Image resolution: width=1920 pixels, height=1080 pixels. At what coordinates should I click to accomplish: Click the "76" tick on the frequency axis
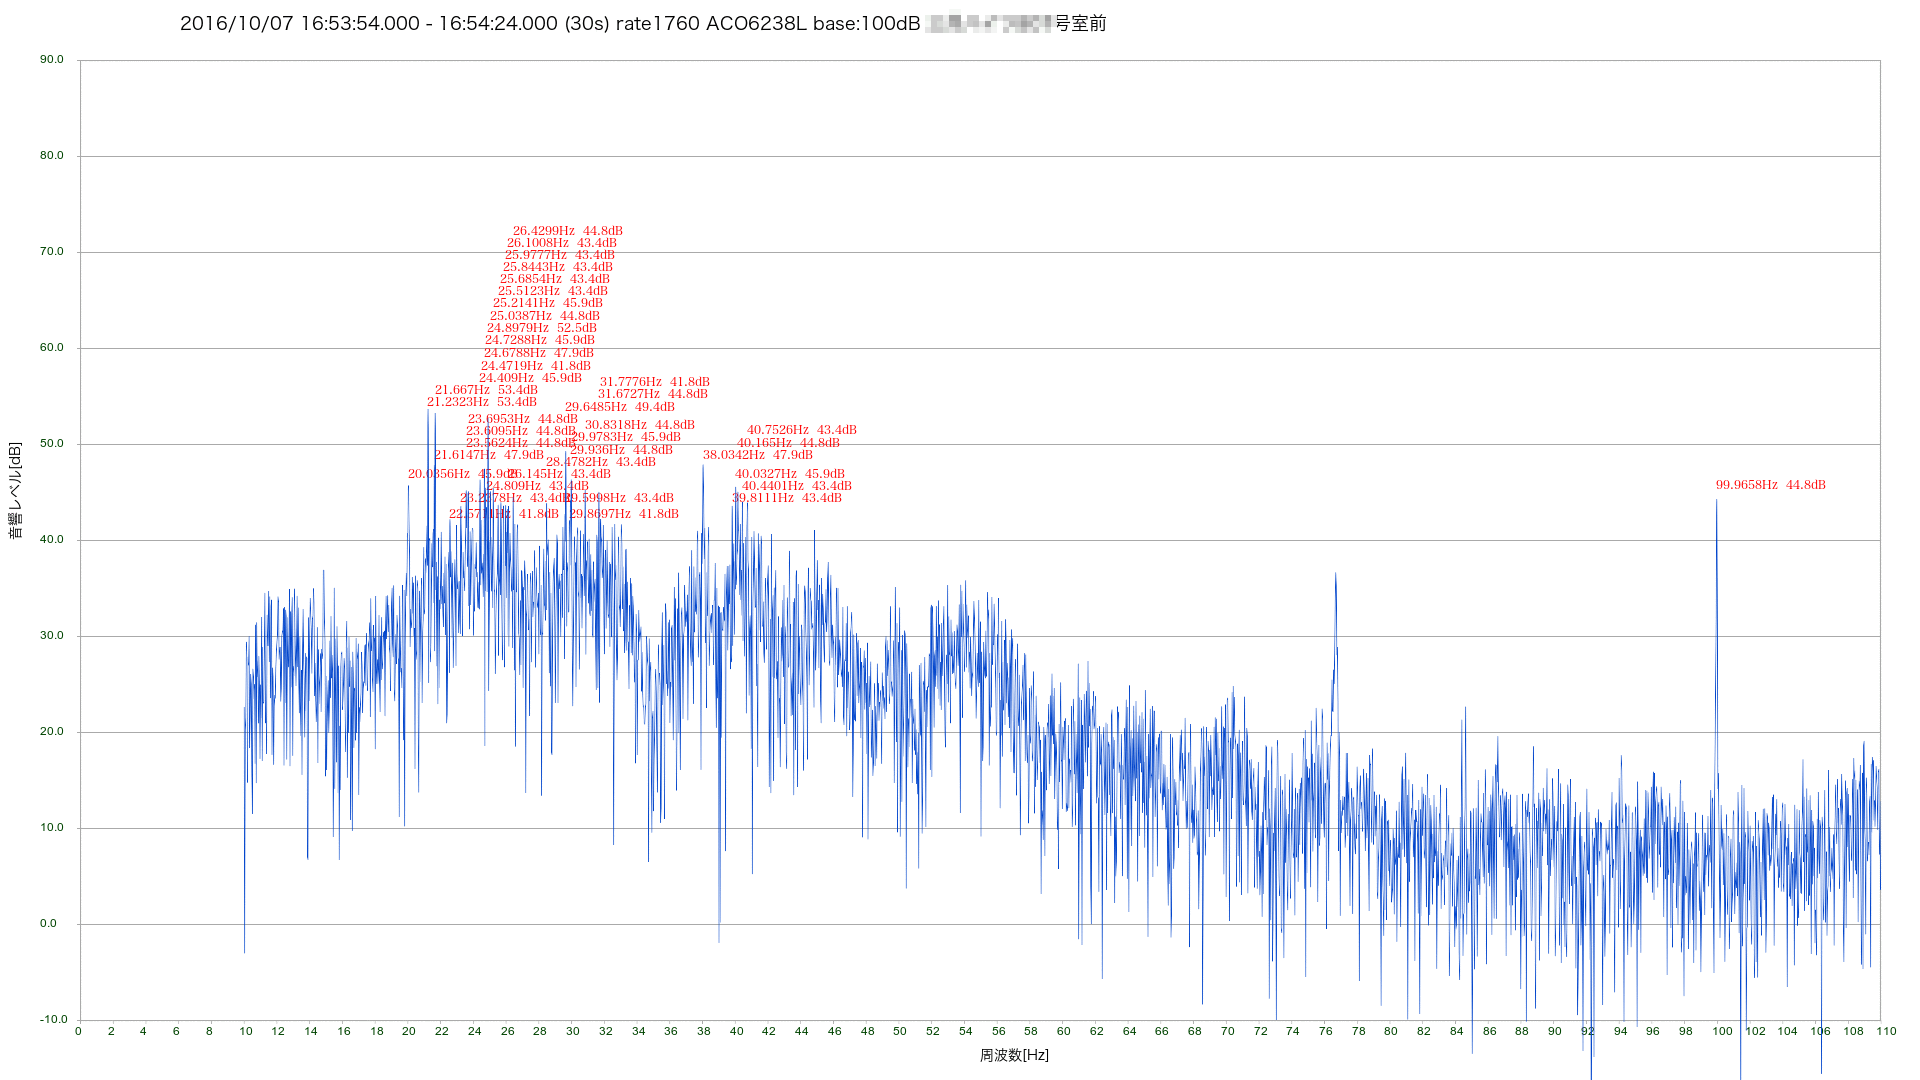[1326, 1031]
